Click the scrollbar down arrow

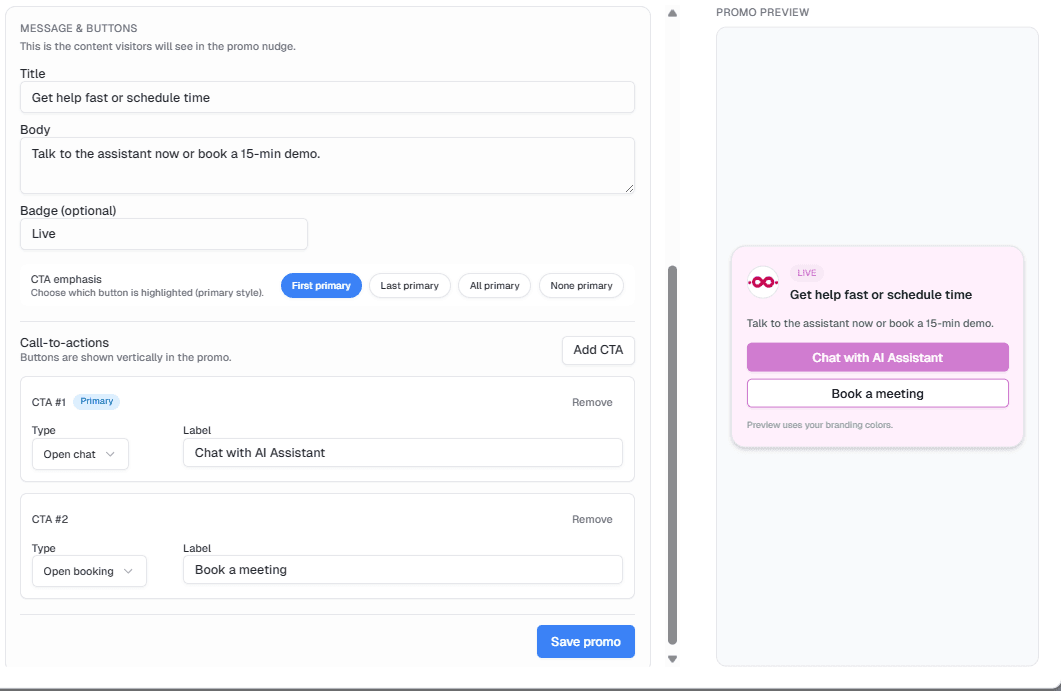(x=672, y=658)
